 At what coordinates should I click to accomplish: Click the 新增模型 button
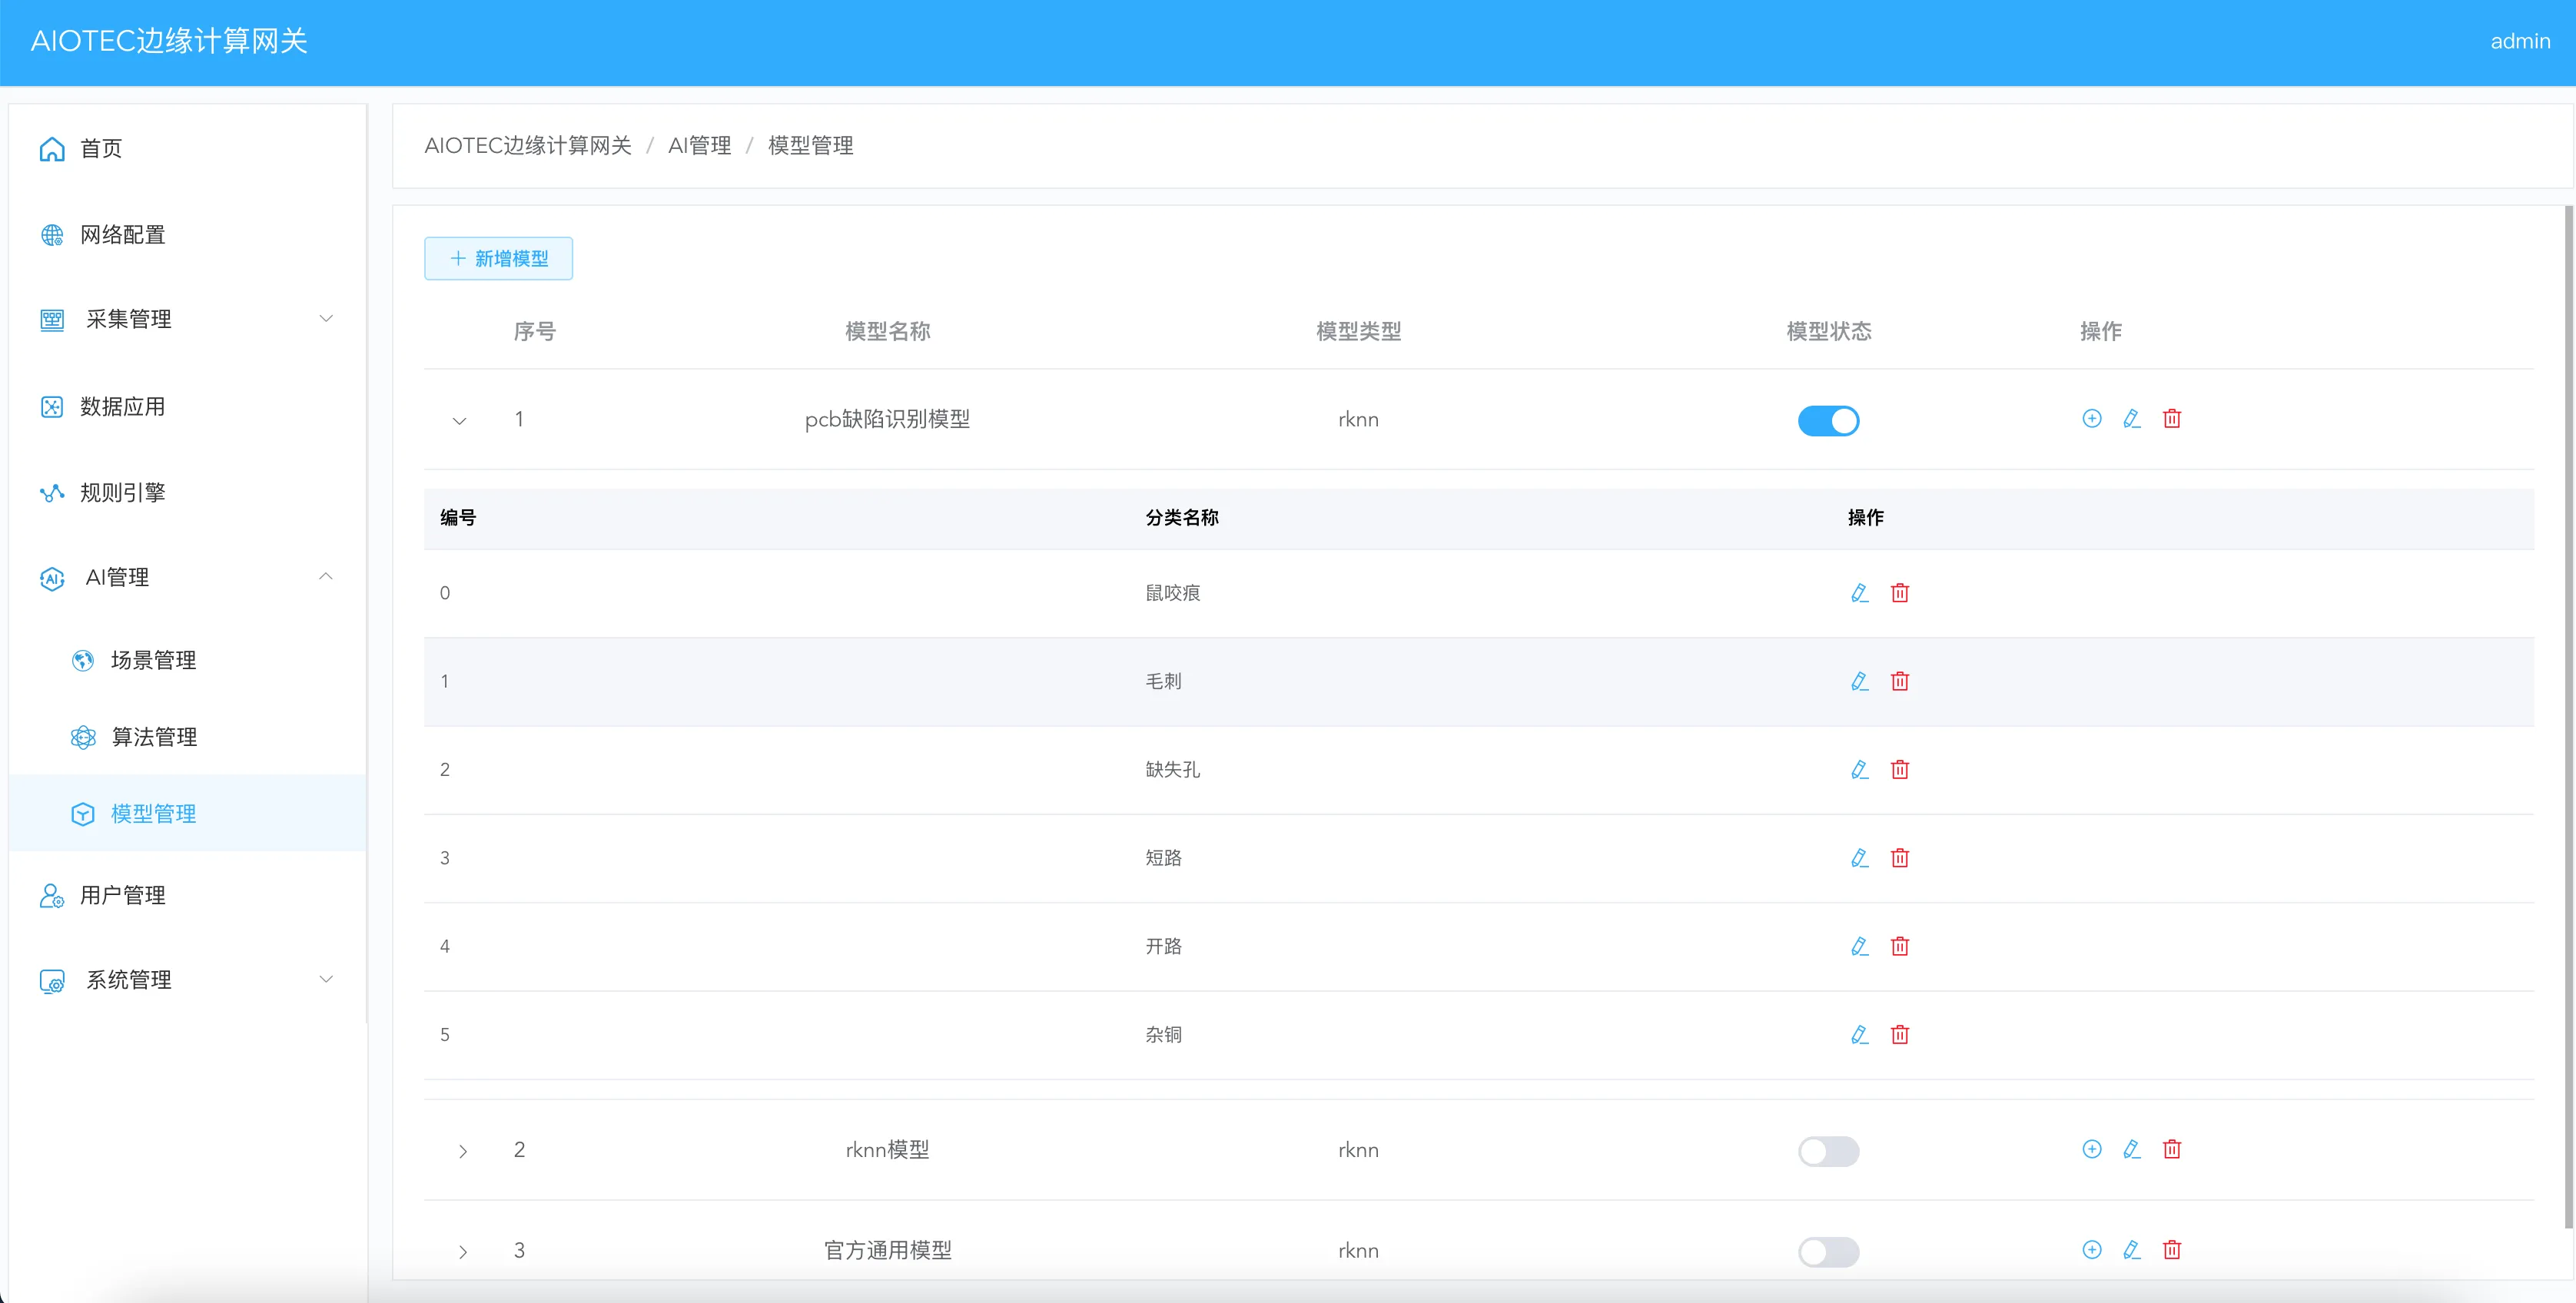pyautogui.click(x=498, y=259)
